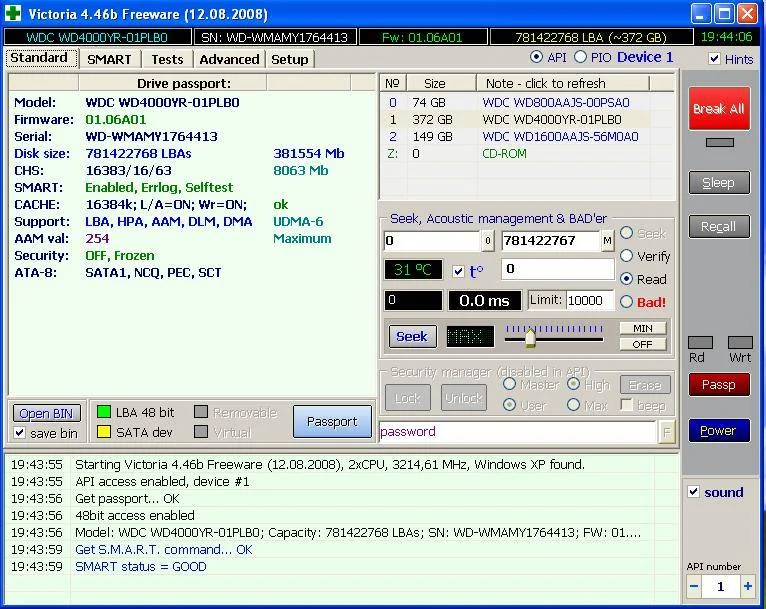Uncheck the save bin option

[x=20, y=433]
